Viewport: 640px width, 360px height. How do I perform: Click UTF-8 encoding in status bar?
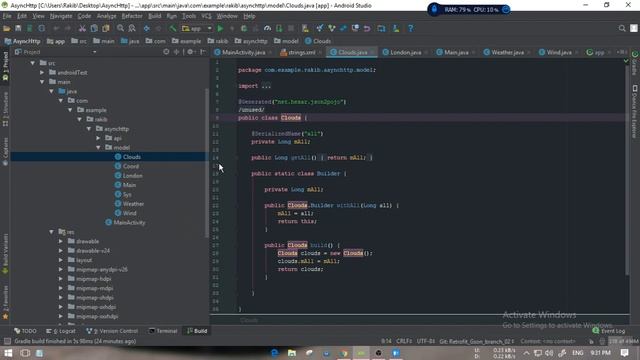click(426, 341)
